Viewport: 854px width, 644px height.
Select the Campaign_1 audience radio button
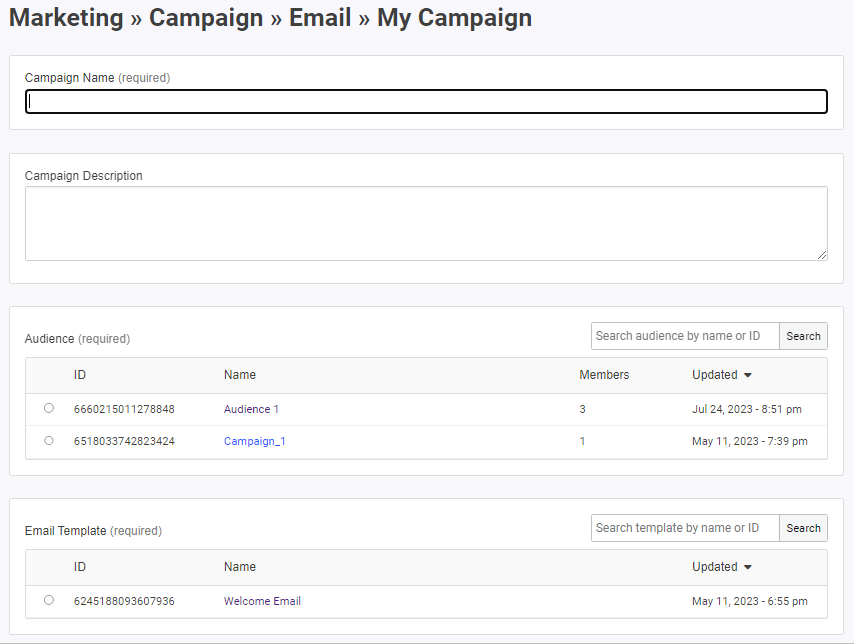pos(49,440)
